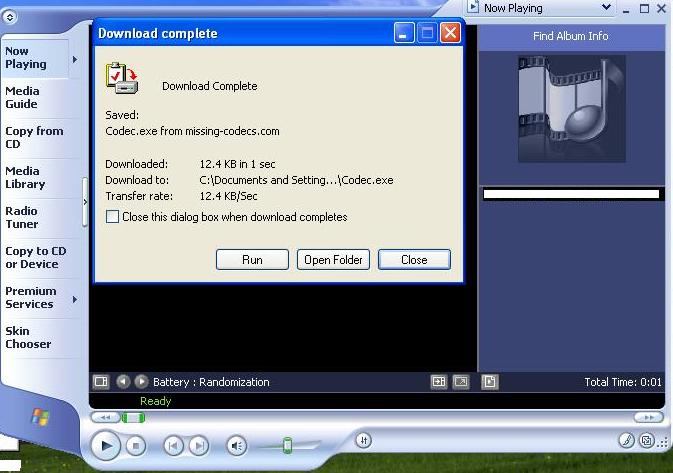Mute the audio with the speaker icon

(236, 446)
